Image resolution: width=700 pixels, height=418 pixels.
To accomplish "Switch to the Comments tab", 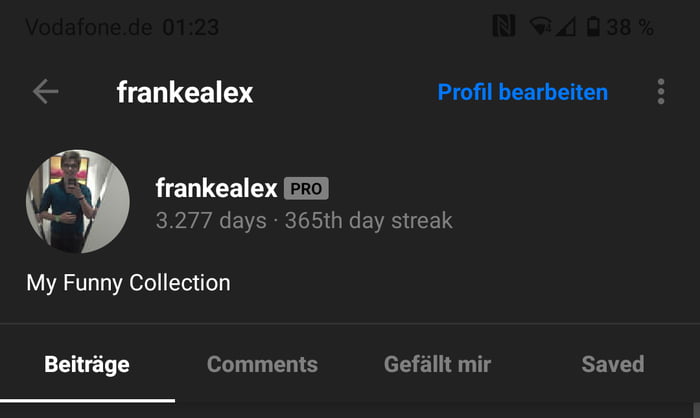I will point(262,364).
